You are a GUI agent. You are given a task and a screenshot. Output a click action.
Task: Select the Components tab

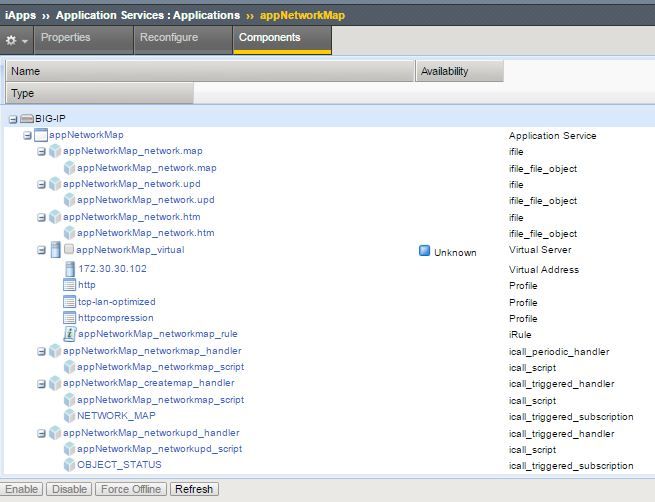[x=269, y=38]
